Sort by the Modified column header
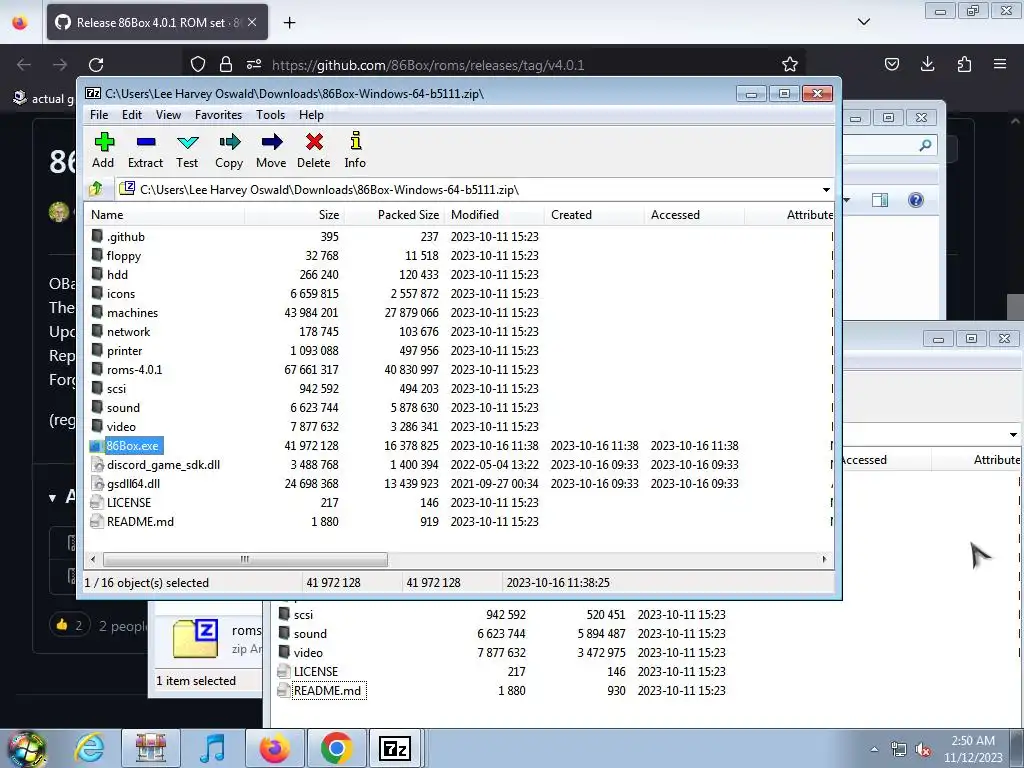 [494, 215]
